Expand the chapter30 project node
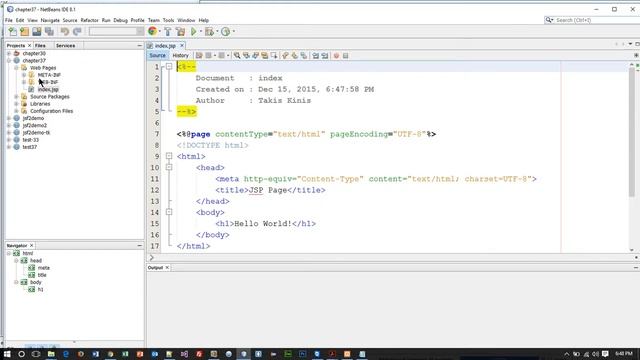 tap(9, 53)
